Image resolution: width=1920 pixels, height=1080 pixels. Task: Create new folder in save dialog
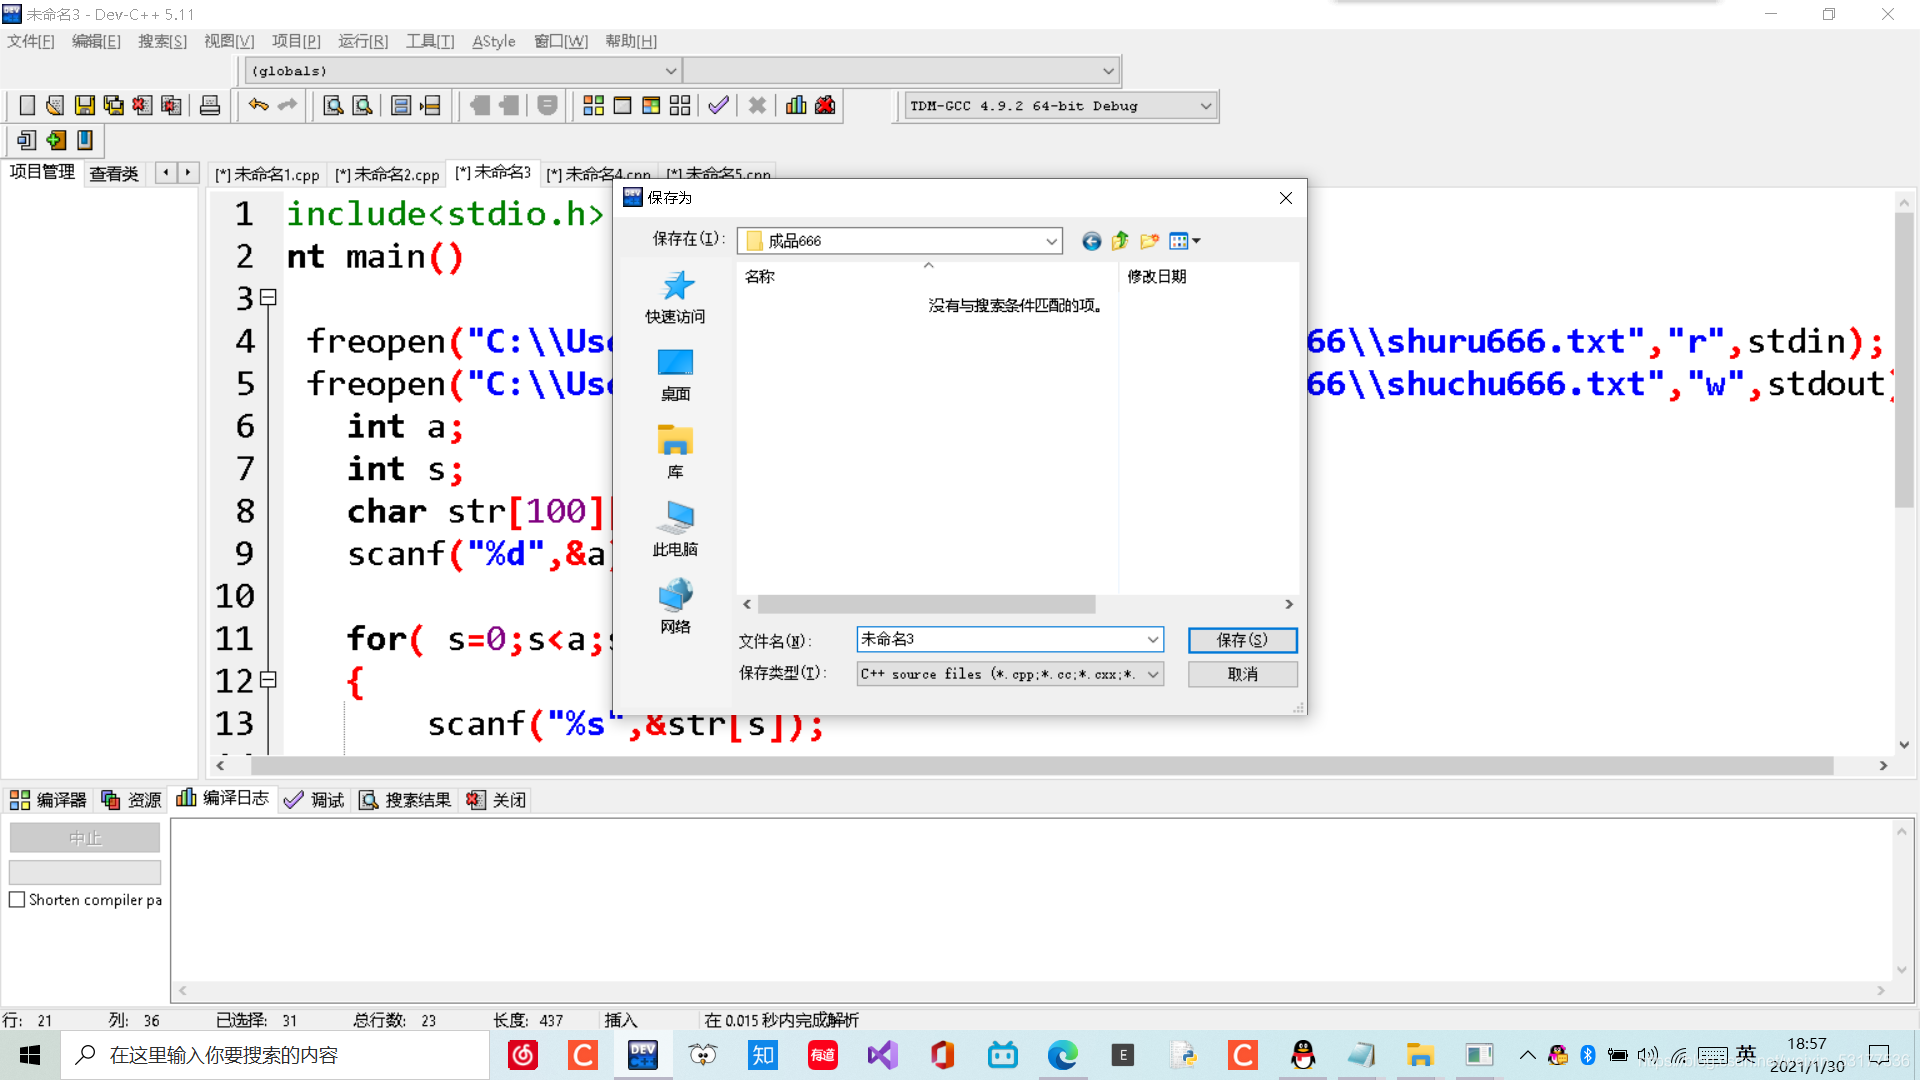point(1149,241)
